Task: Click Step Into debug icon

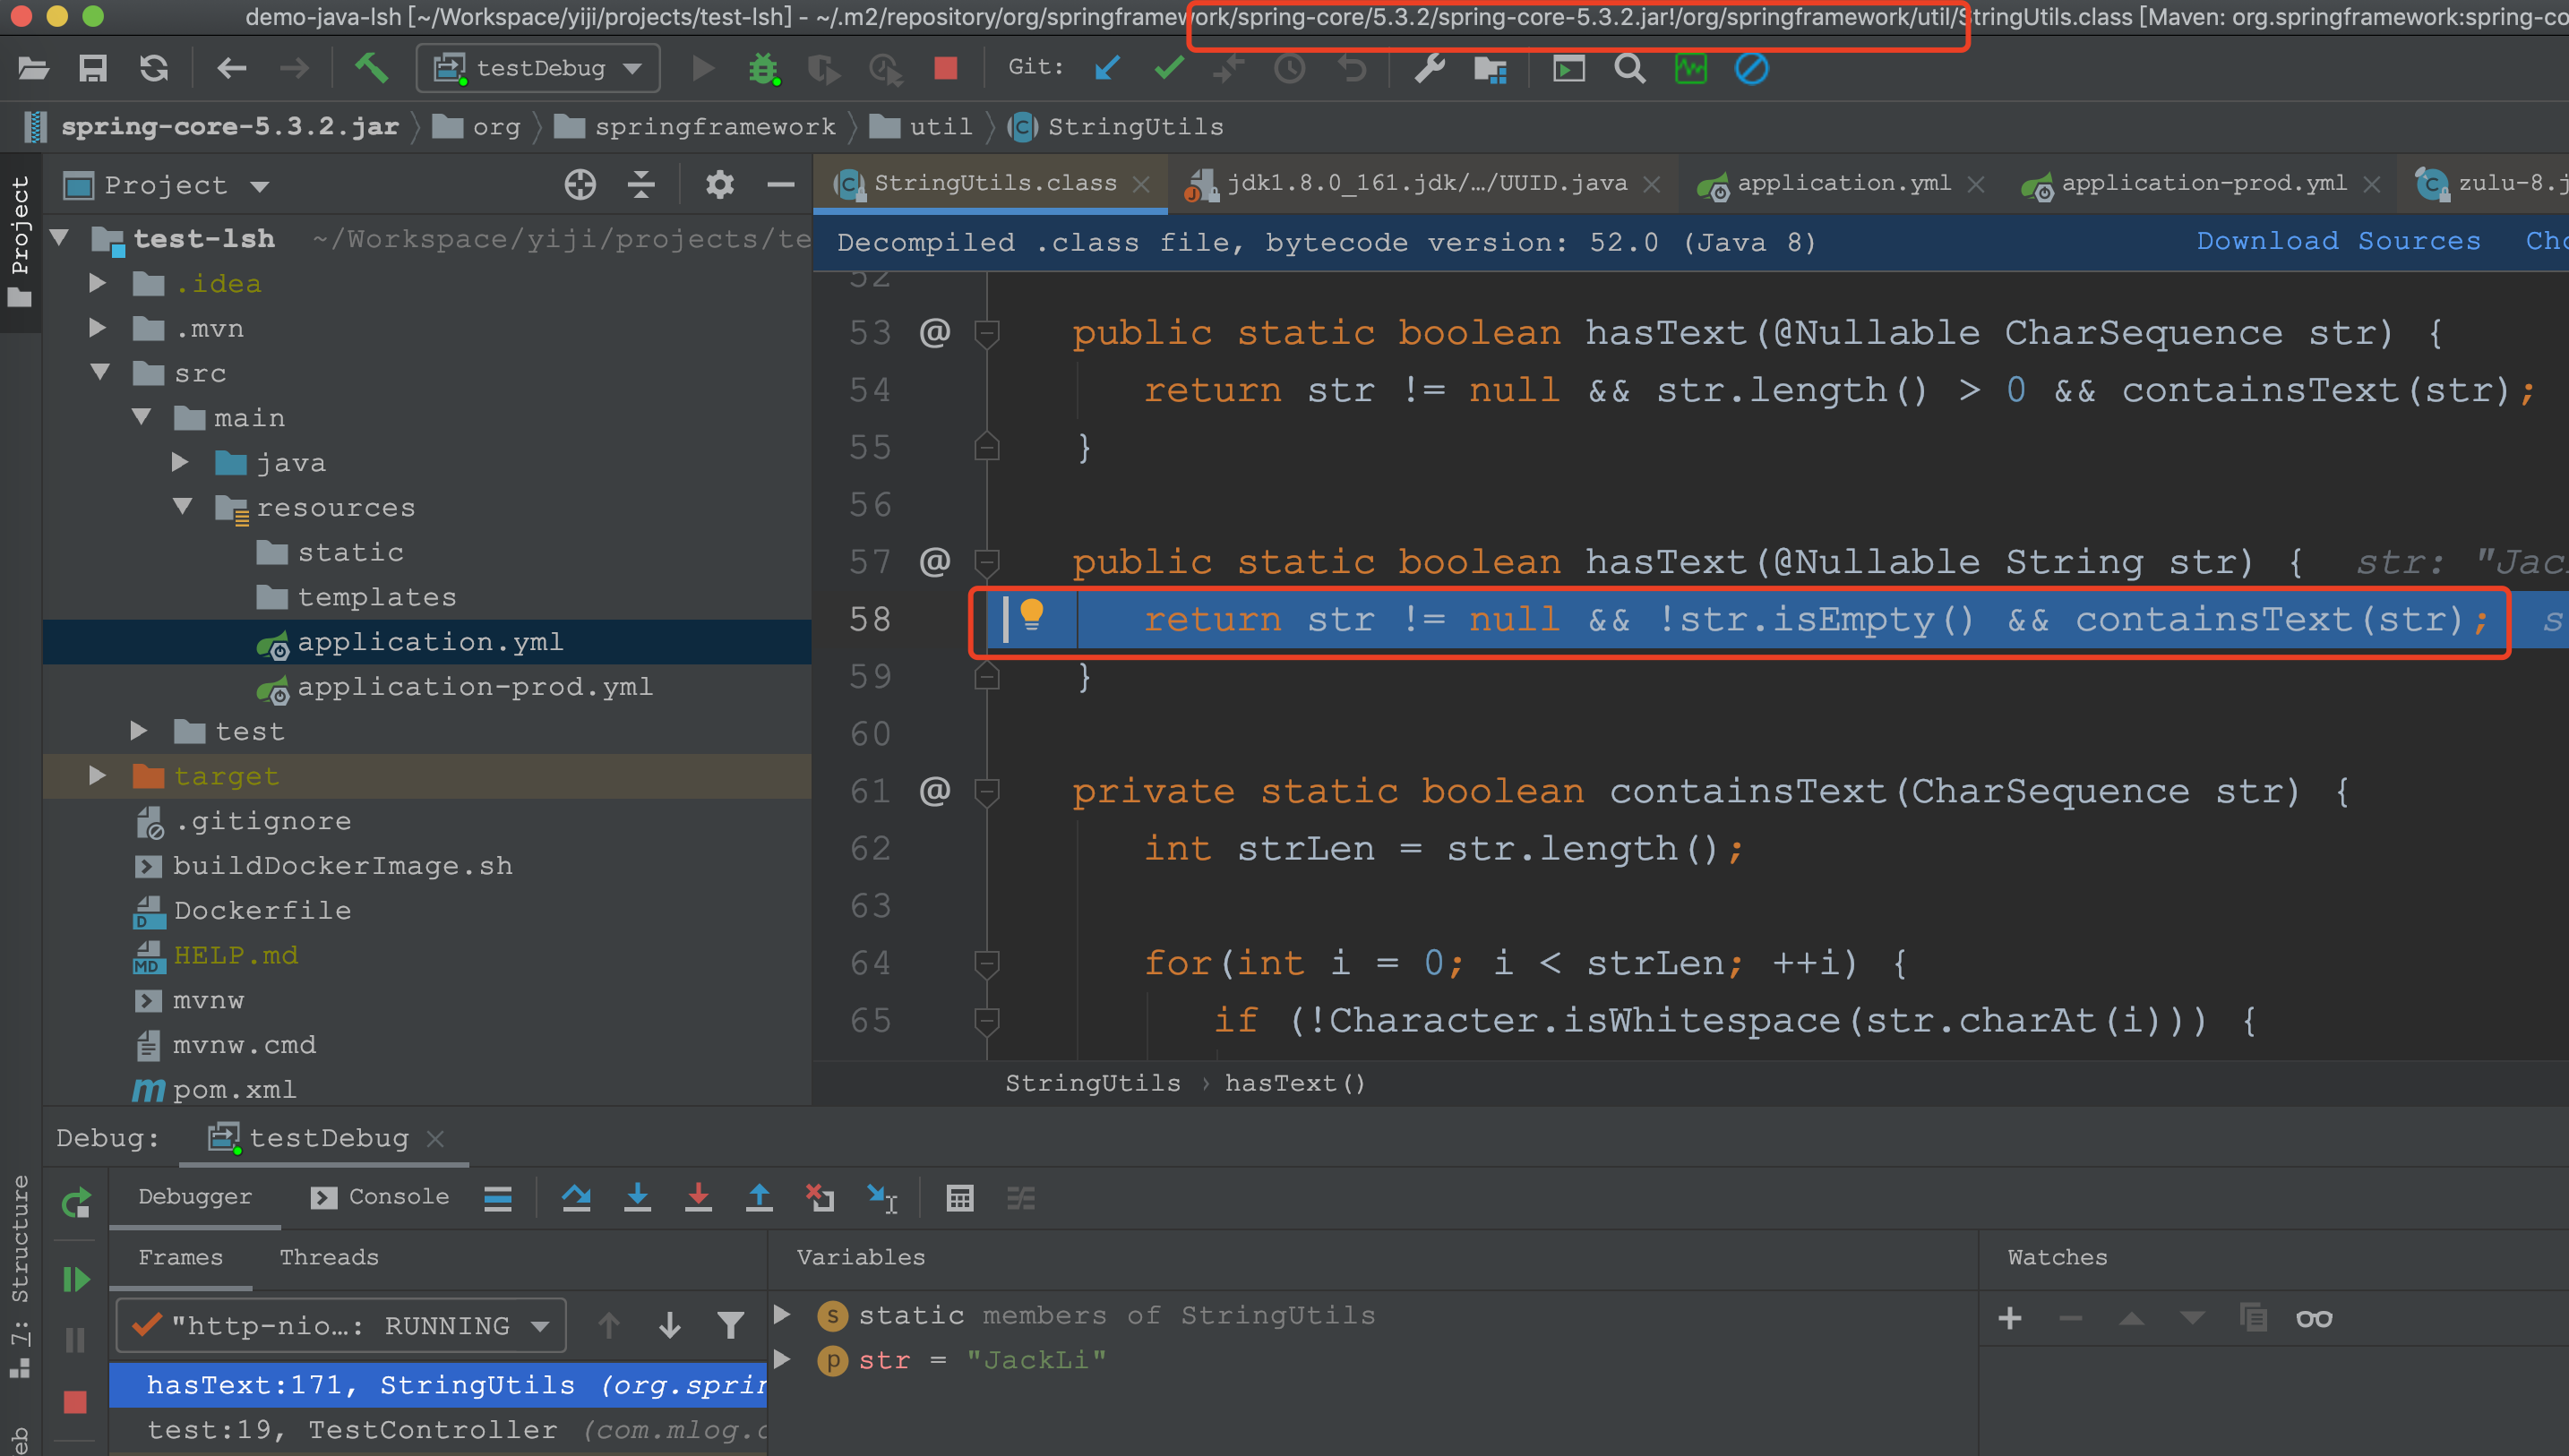Action: click(x=637, y=1197)
